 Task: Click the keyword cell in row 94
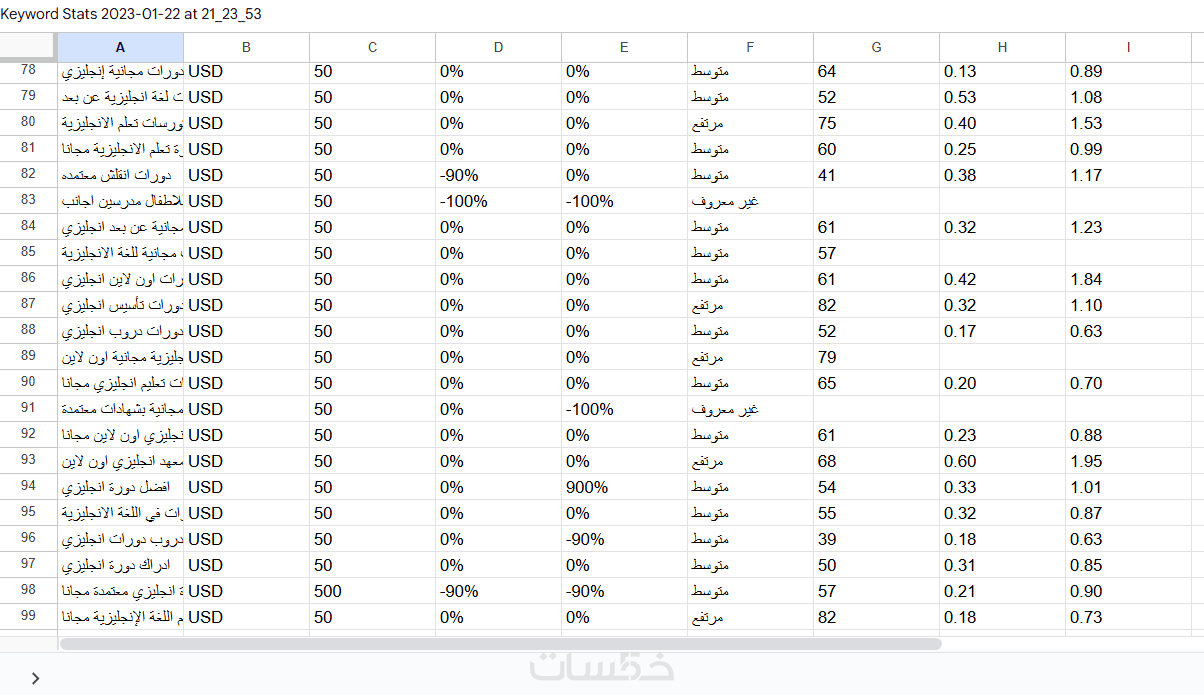click(x=120, y=487)
